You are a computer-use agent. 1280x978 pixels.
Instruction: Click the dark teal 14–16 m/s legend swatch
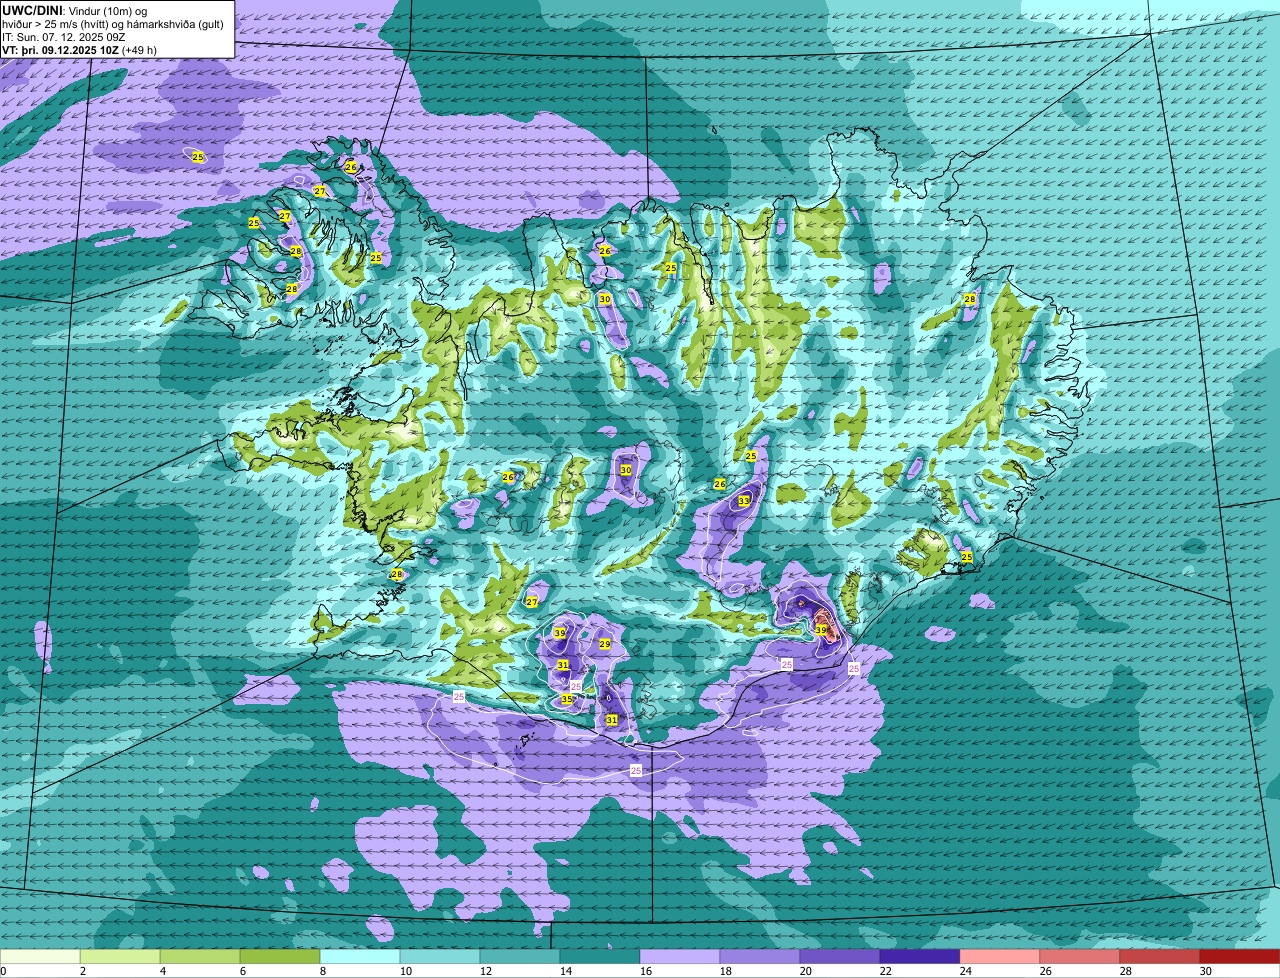[600, 956]
